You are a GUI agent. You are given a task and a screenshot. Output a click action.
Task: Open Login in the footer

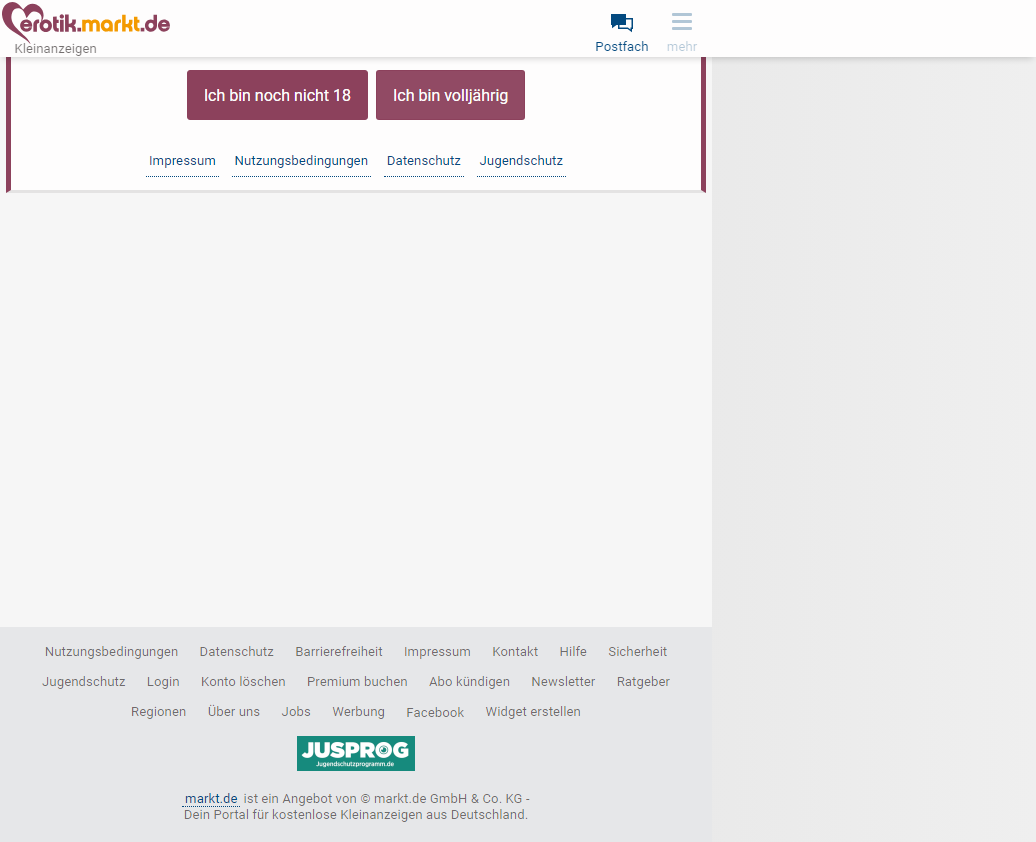163,681
